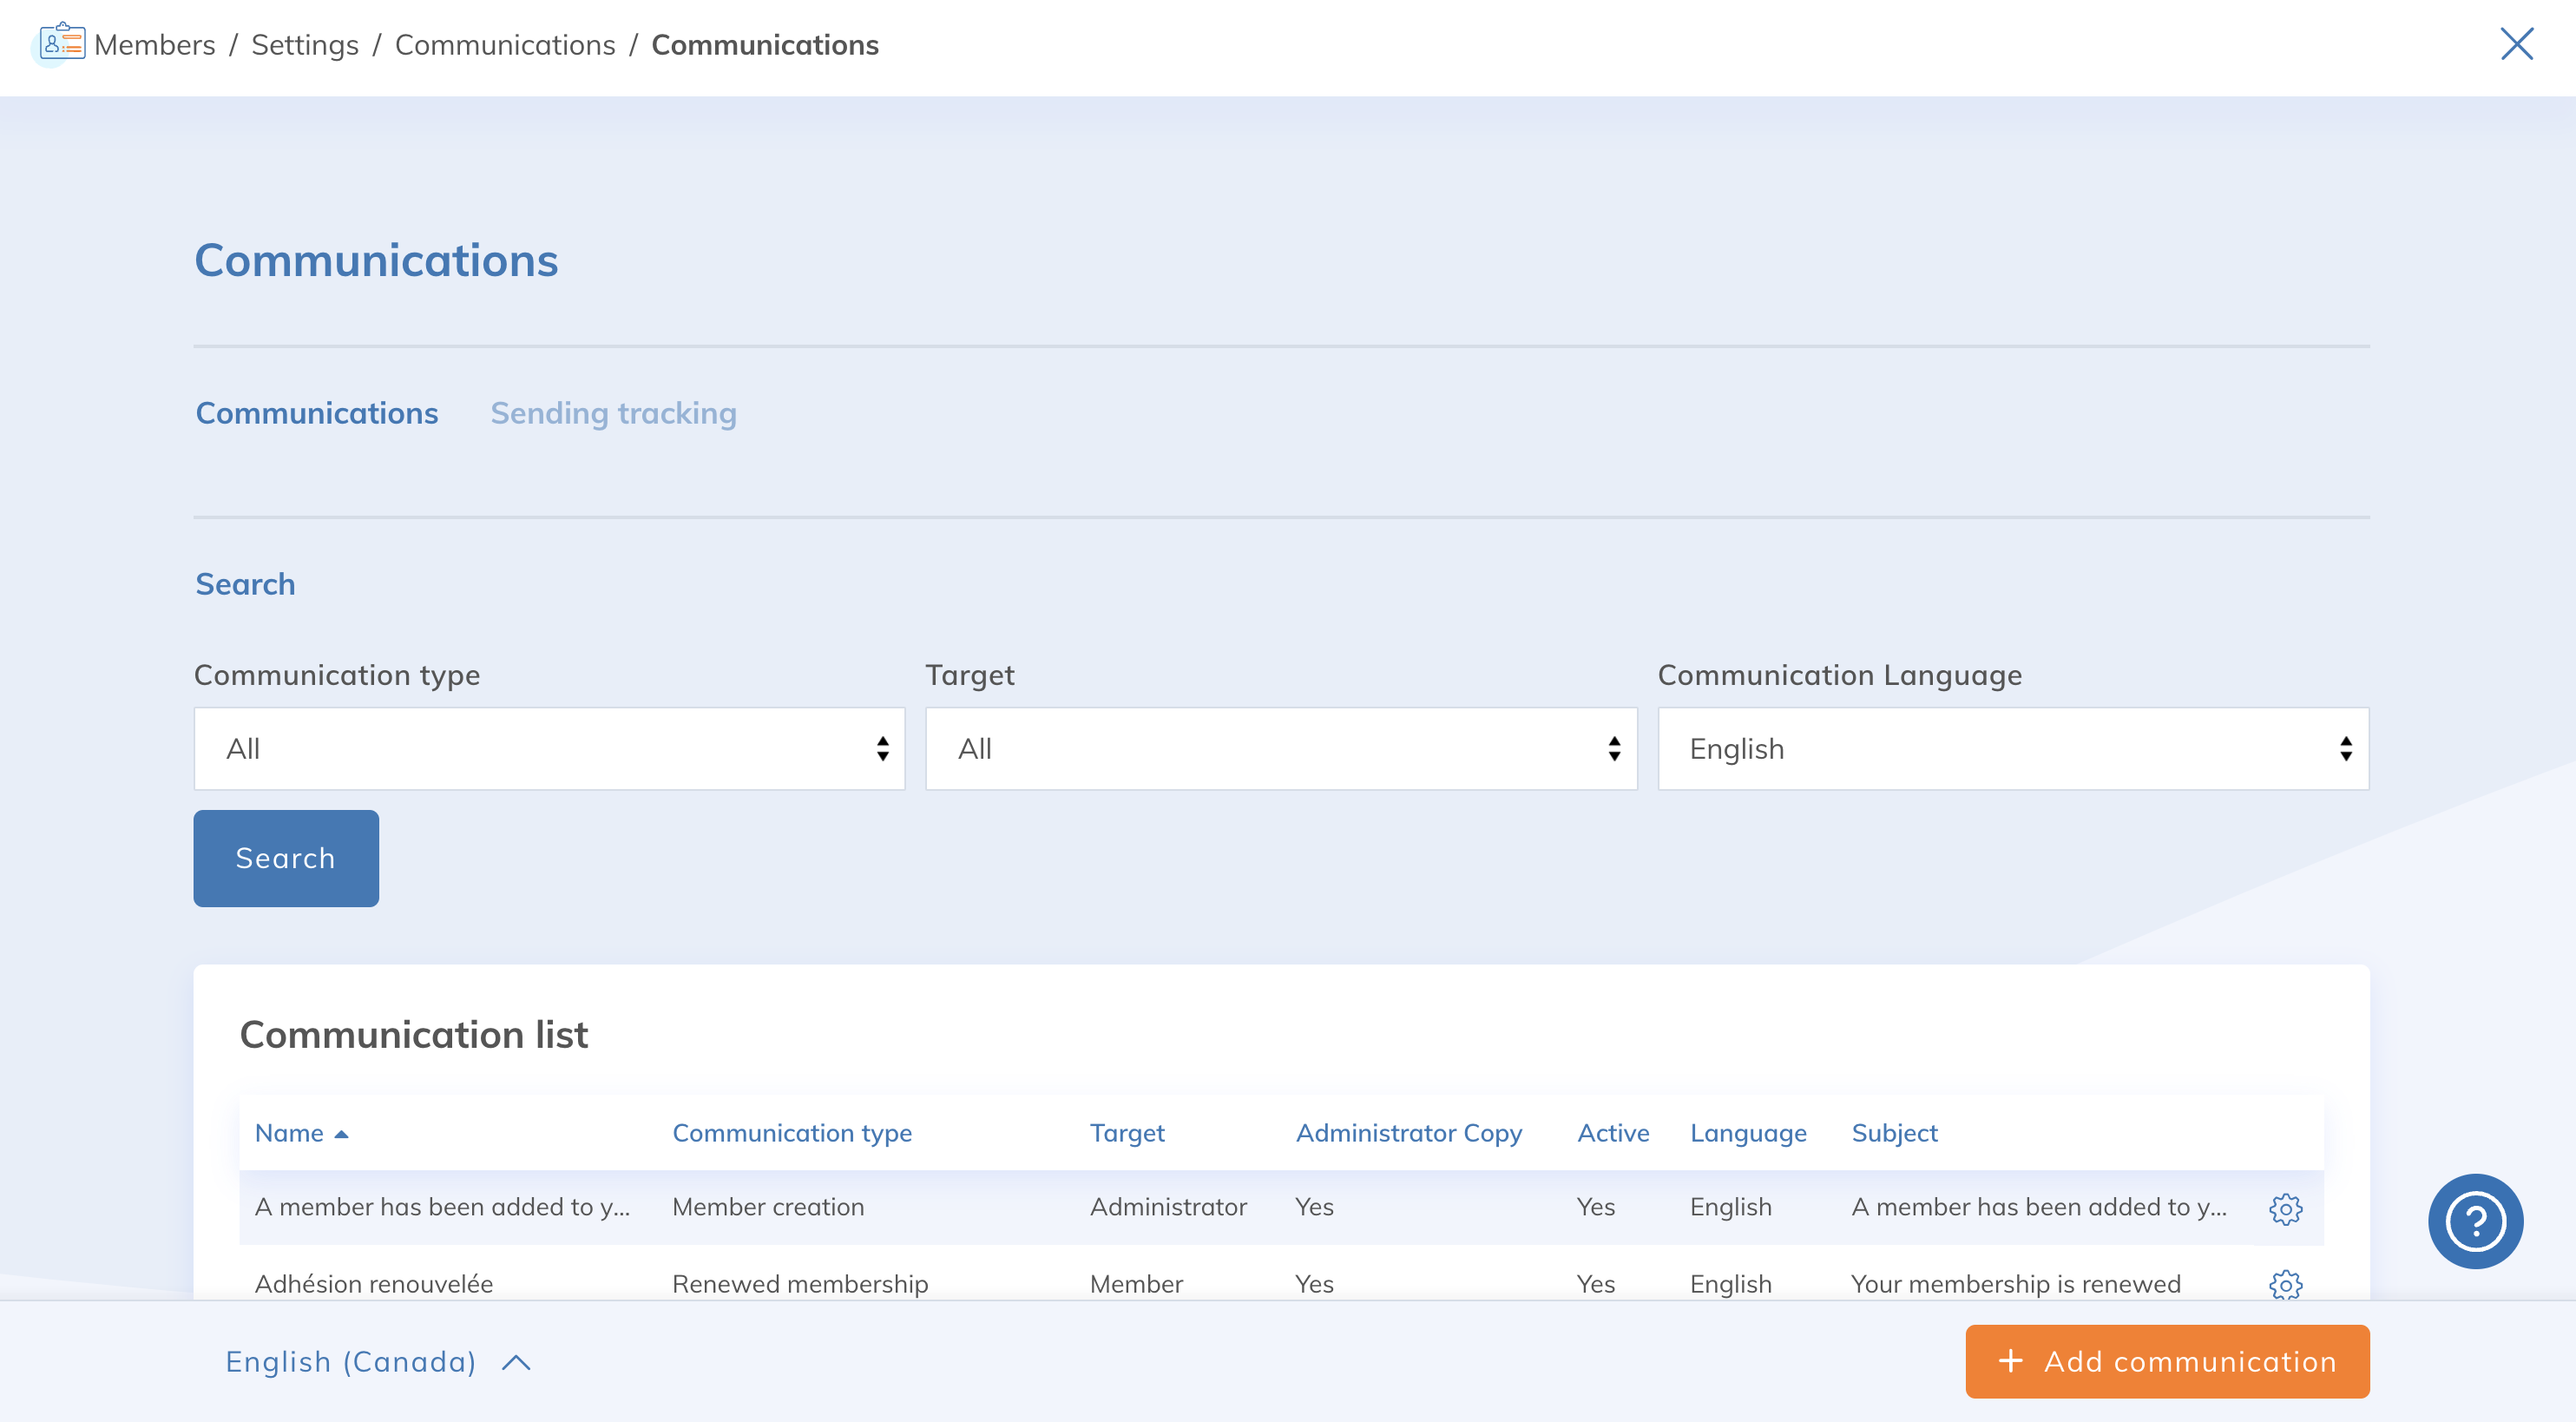This screenshot has height=1422, width=2576.
Task: Click the Add communication button
Action: point(2167,1361)
